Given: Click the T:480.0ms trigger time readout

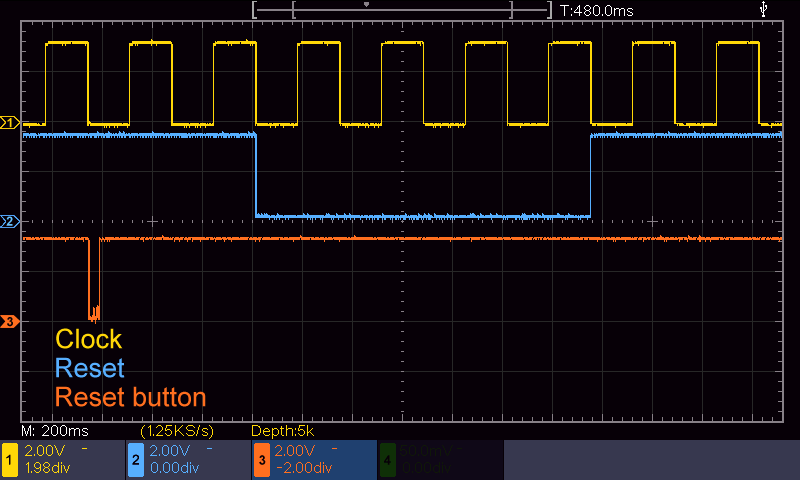Looking at the screenshot, I should click(x=597, y=10).
